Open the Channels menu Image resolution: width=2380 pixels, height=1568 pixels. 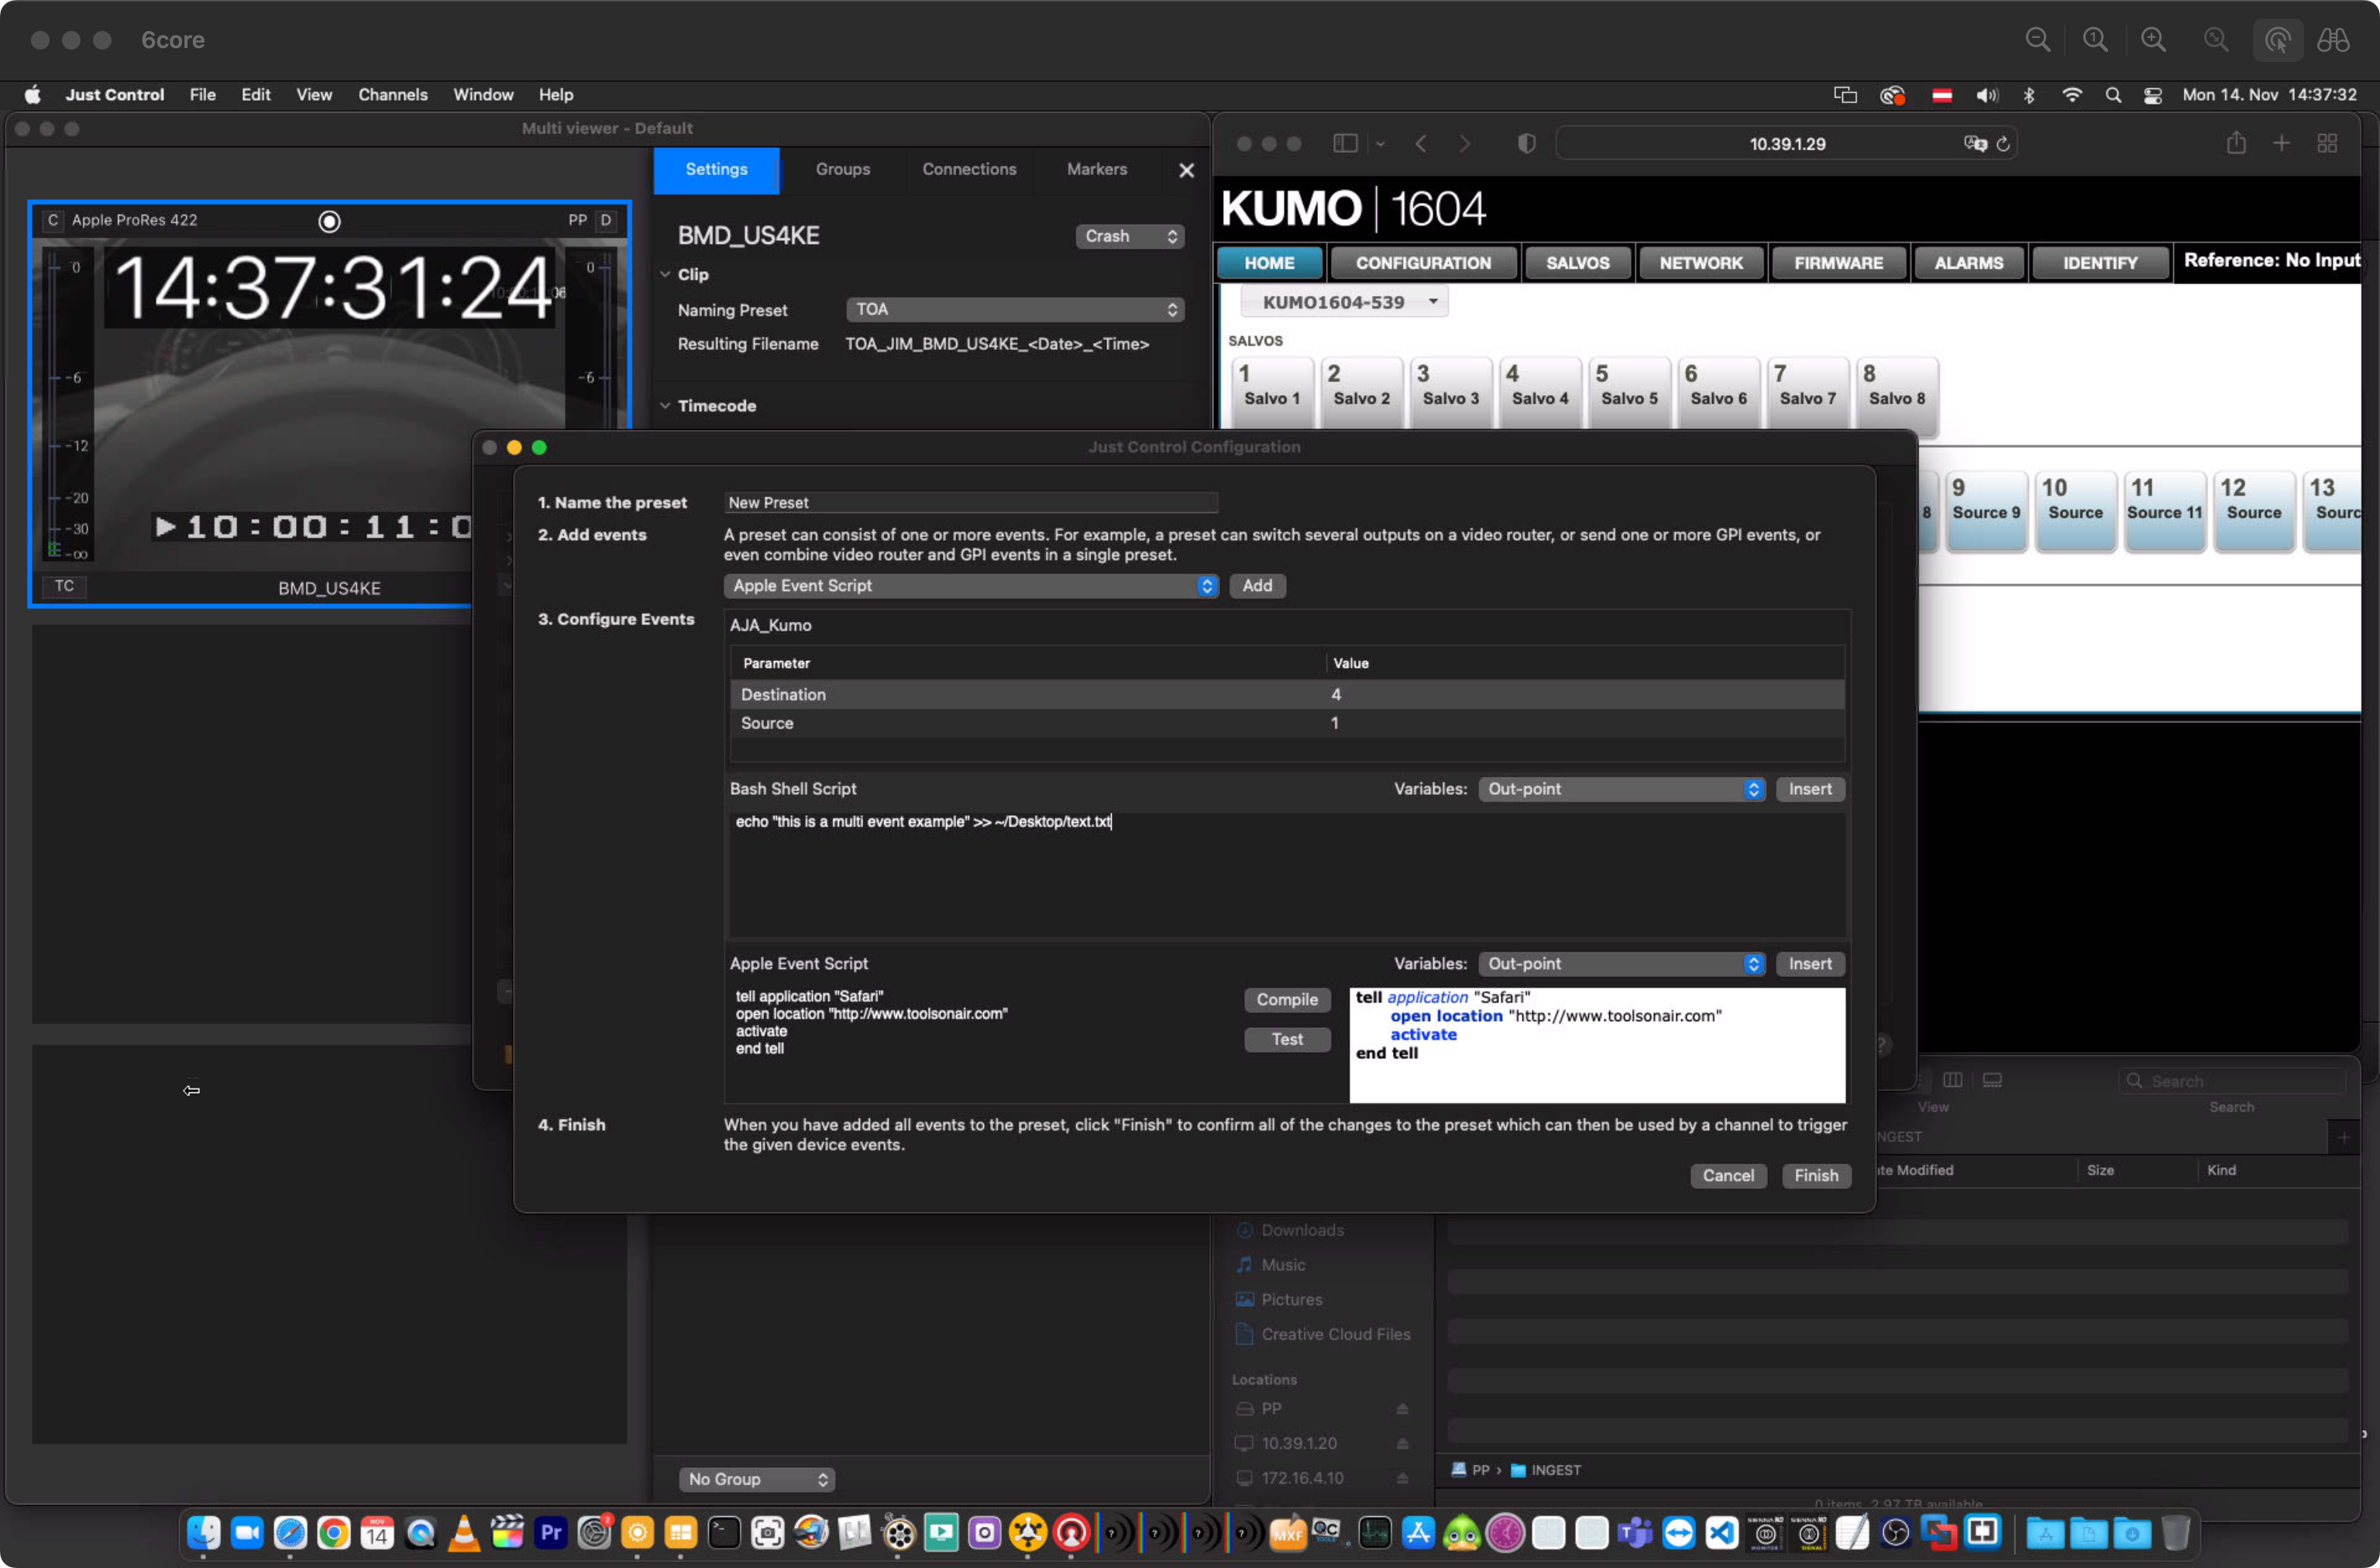392,95
